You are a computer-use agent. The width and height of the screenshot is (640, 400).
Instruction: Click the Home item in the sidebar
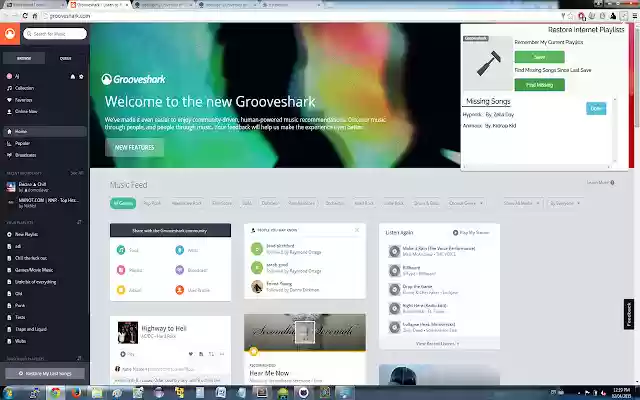[44, 131]
